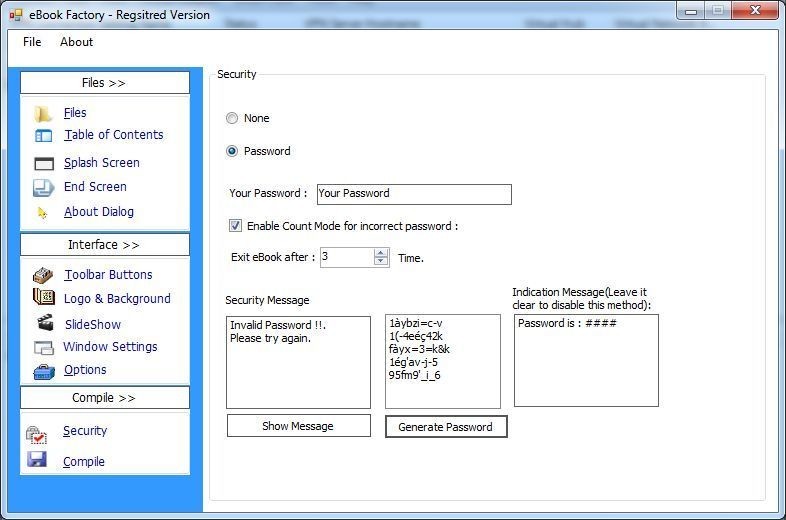The image size is (786, 520).
Task: Click the Generate Password button
Action: click(x=446, y=427)
